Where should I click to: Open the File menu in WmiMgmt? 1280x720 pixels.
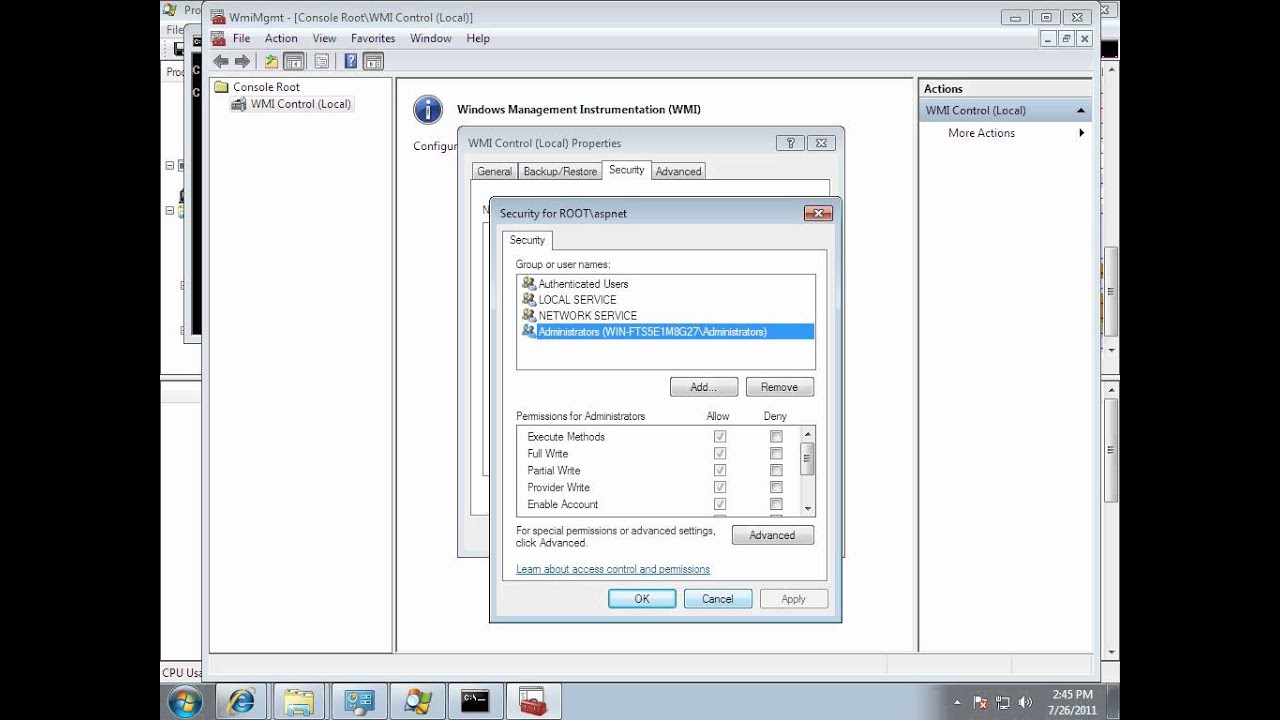pyautogui.click(x=241, y=38)
